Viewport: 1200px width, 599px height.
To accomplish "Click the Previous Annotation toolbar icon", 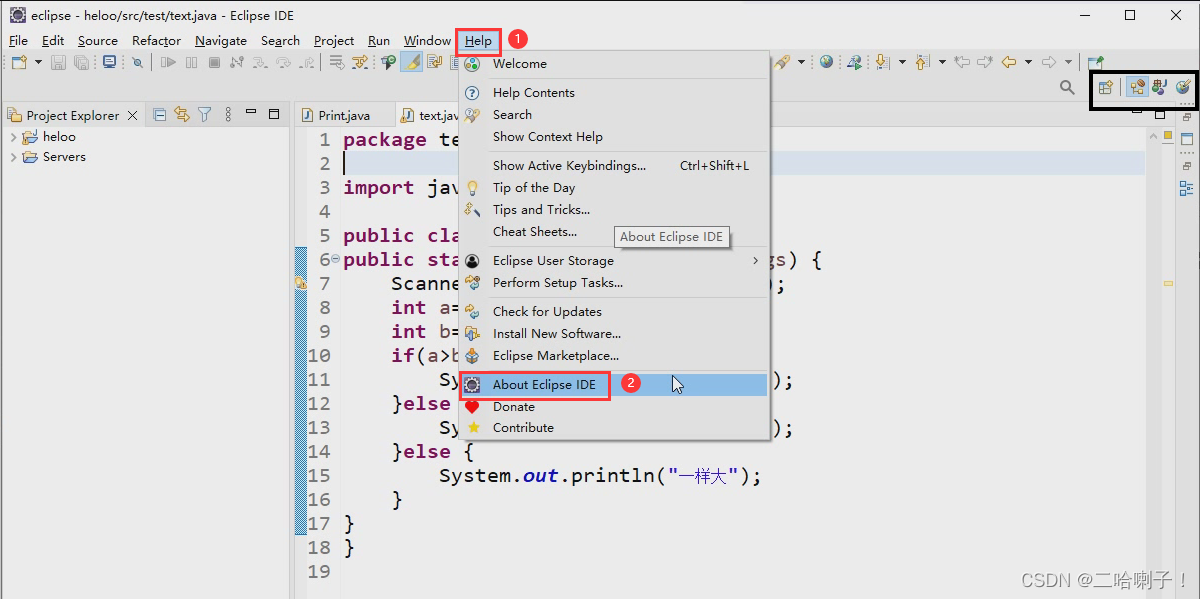I will (922, 63).
